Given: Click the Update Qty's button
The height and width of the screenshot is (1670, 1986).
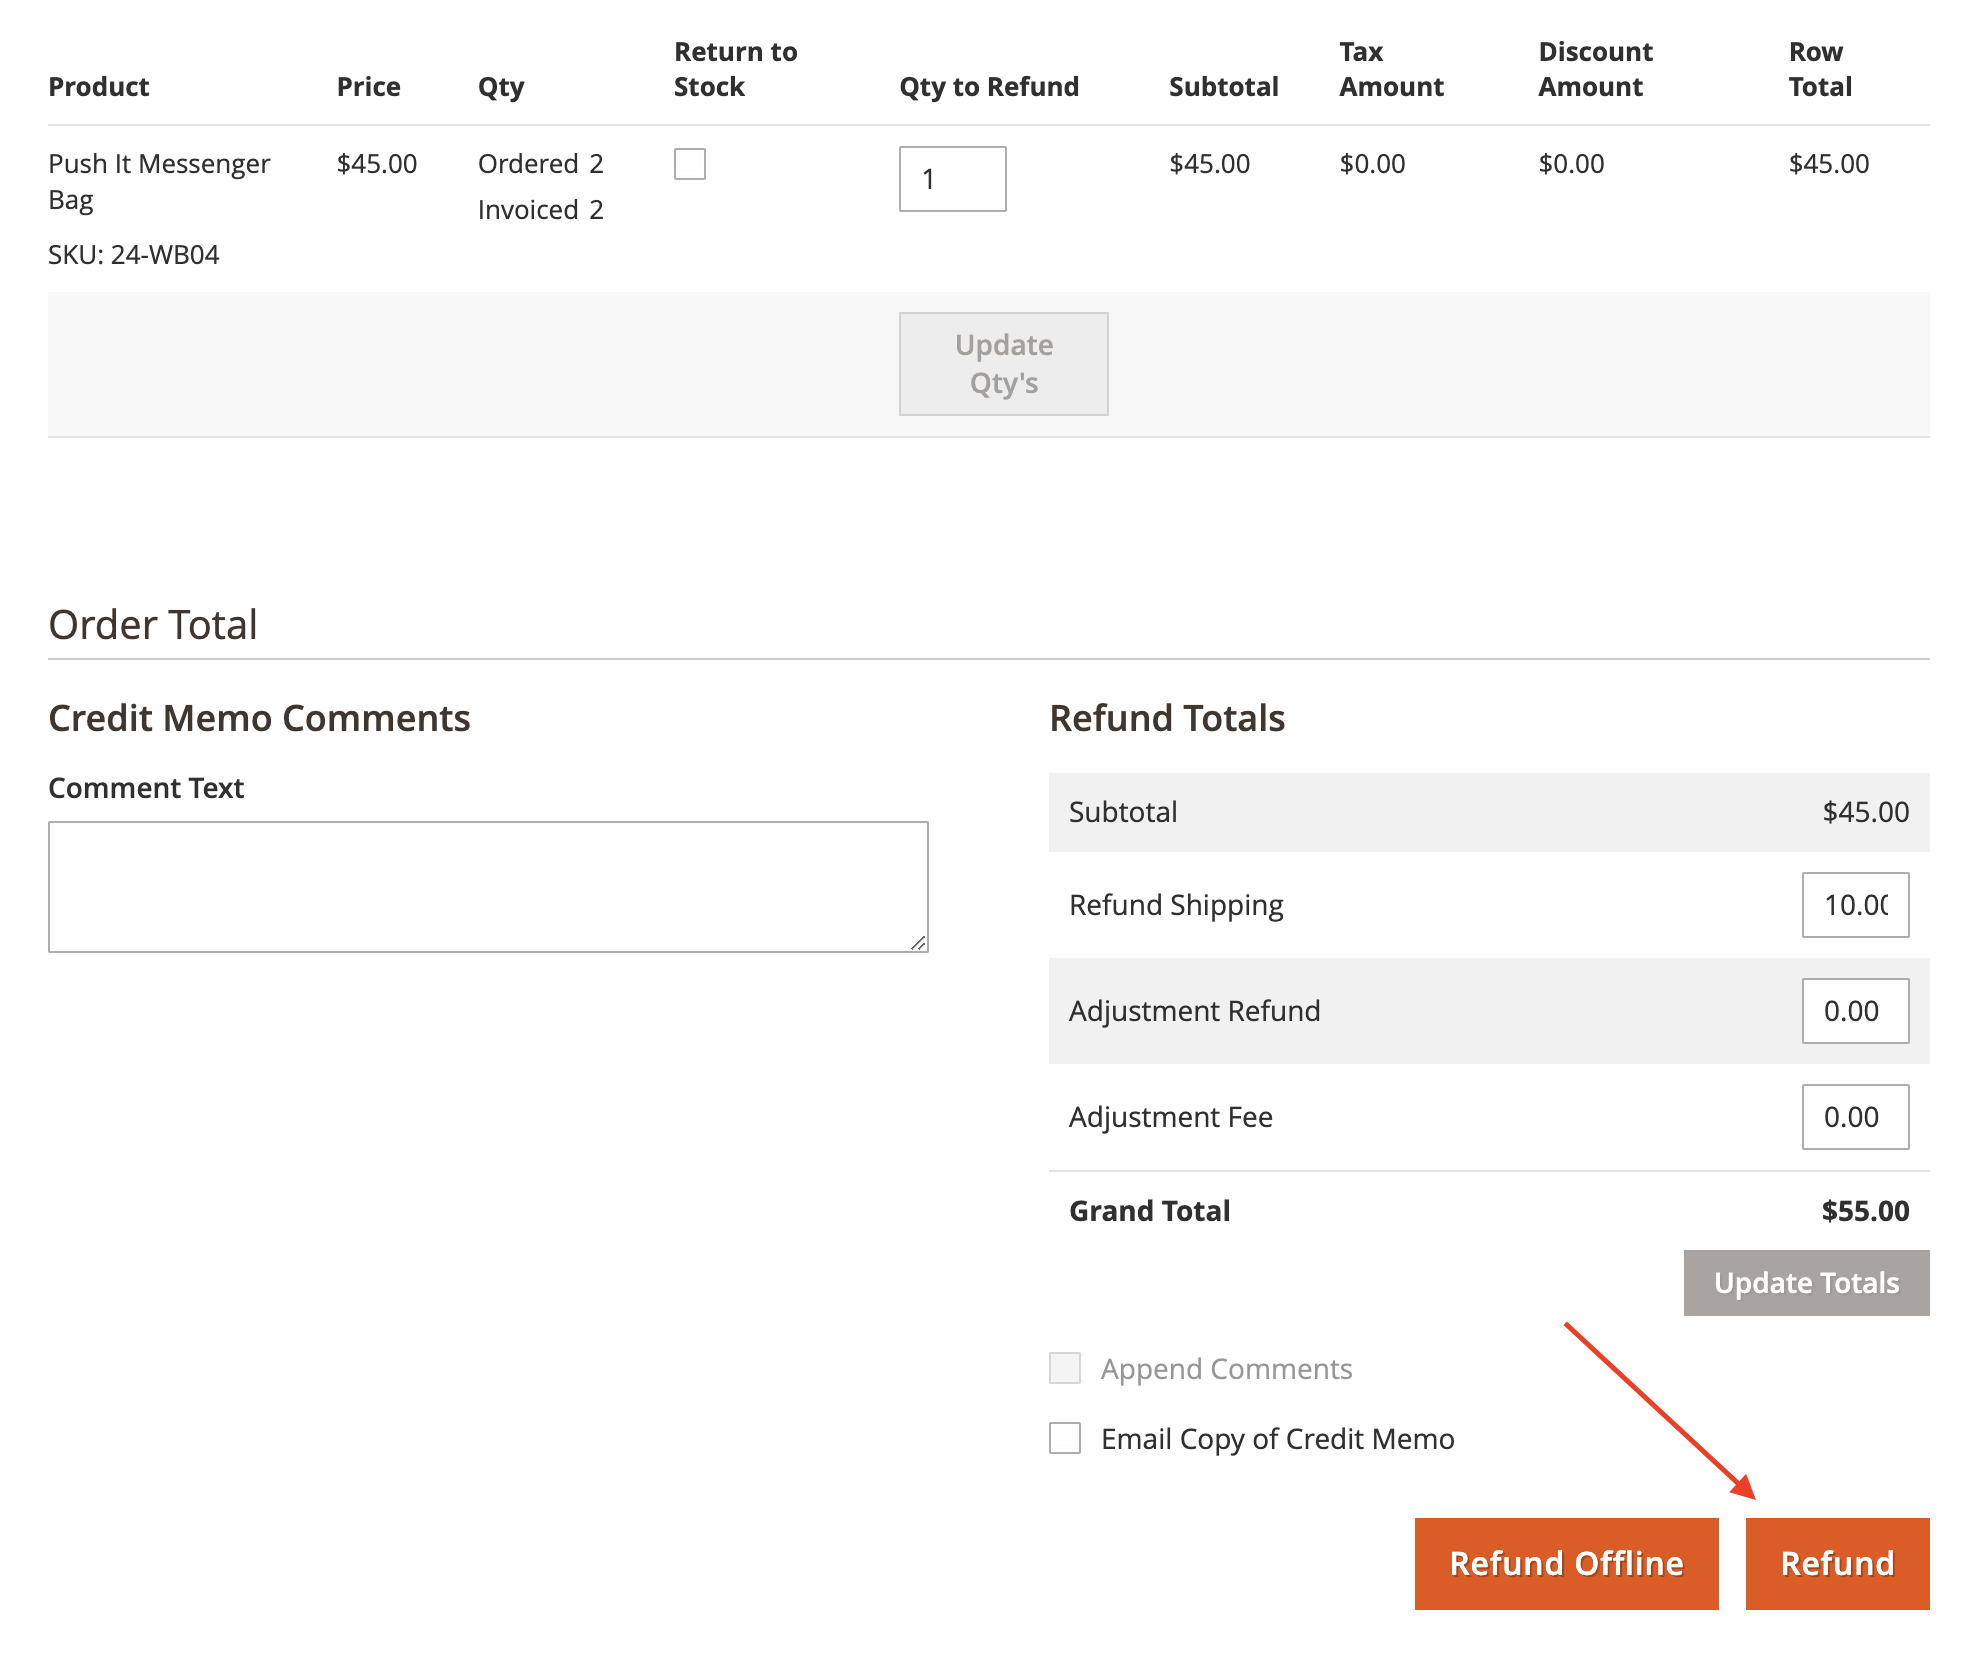Looking at the screenshot, I should (x=1003, y=364).
